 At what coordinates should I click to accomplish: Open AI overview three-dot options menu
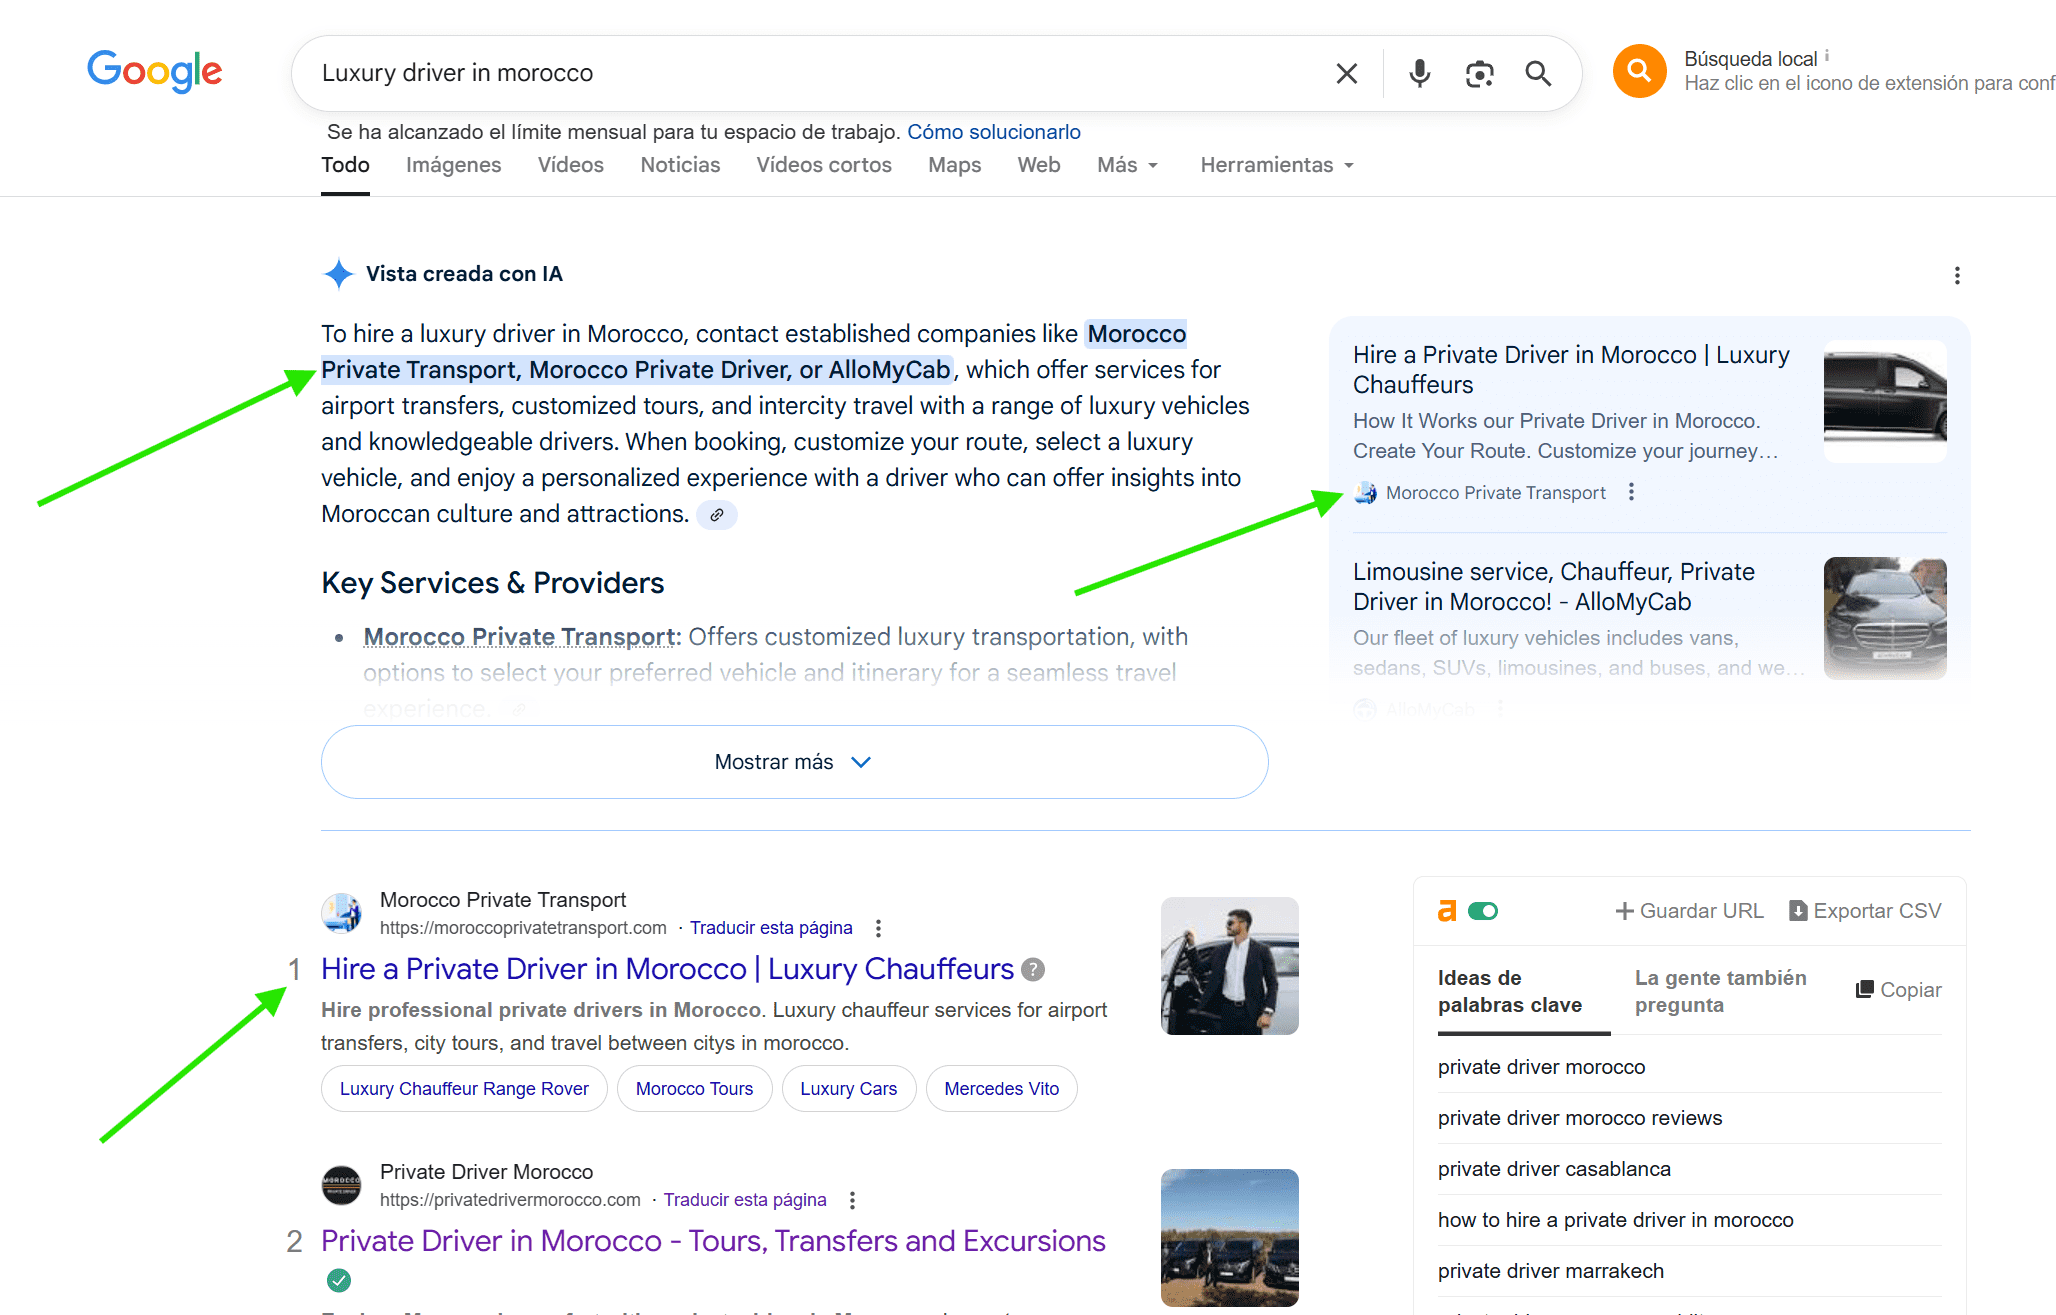(1957, 275)
